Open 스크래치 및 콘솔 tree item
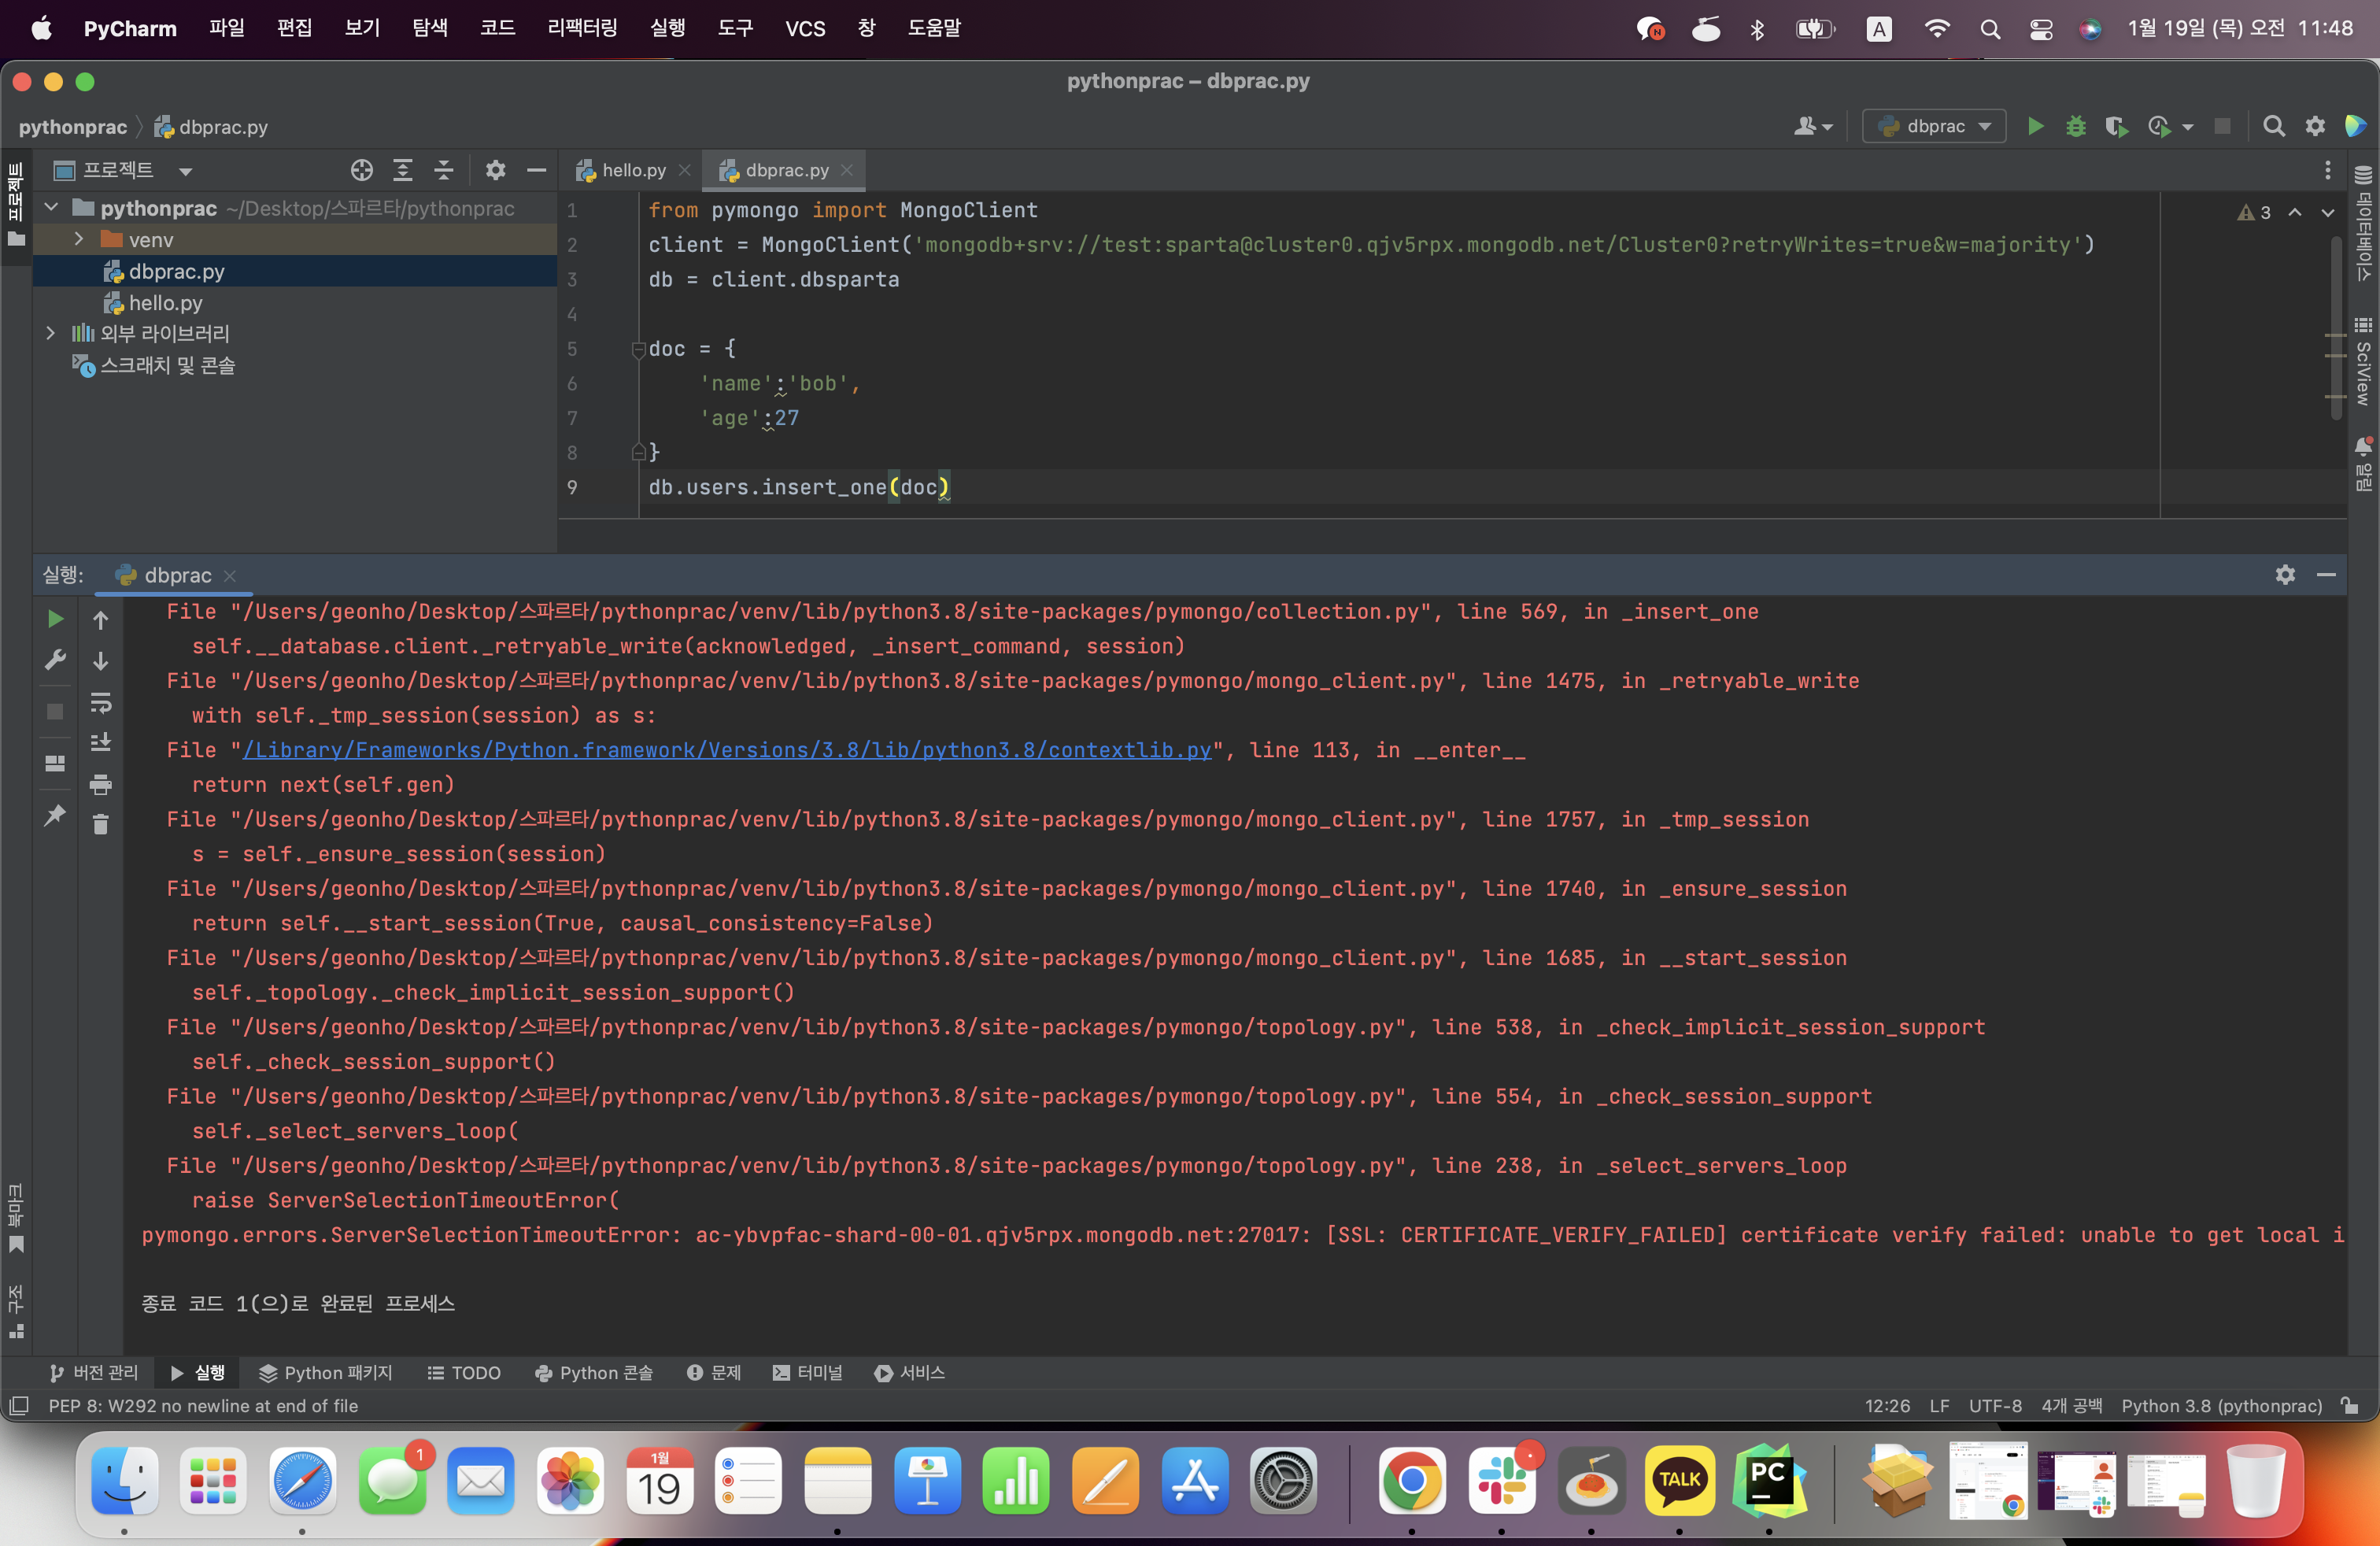This screenshot has width=2380, height=1546. 153,365
